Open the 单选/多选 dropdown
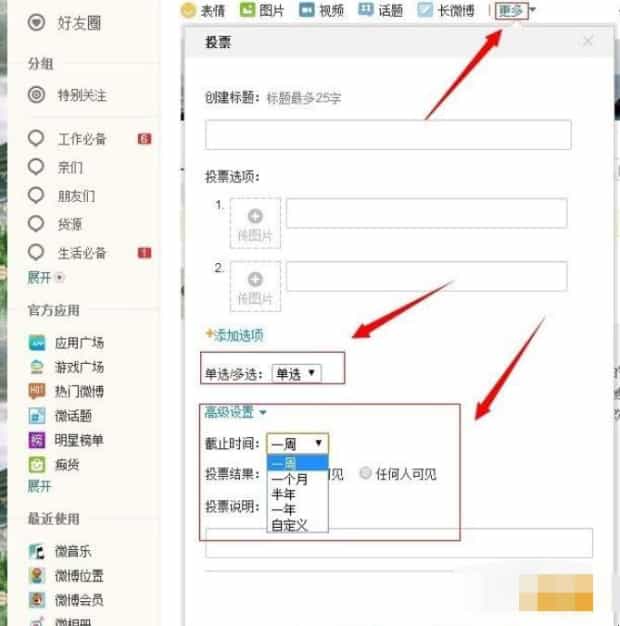 297,373
